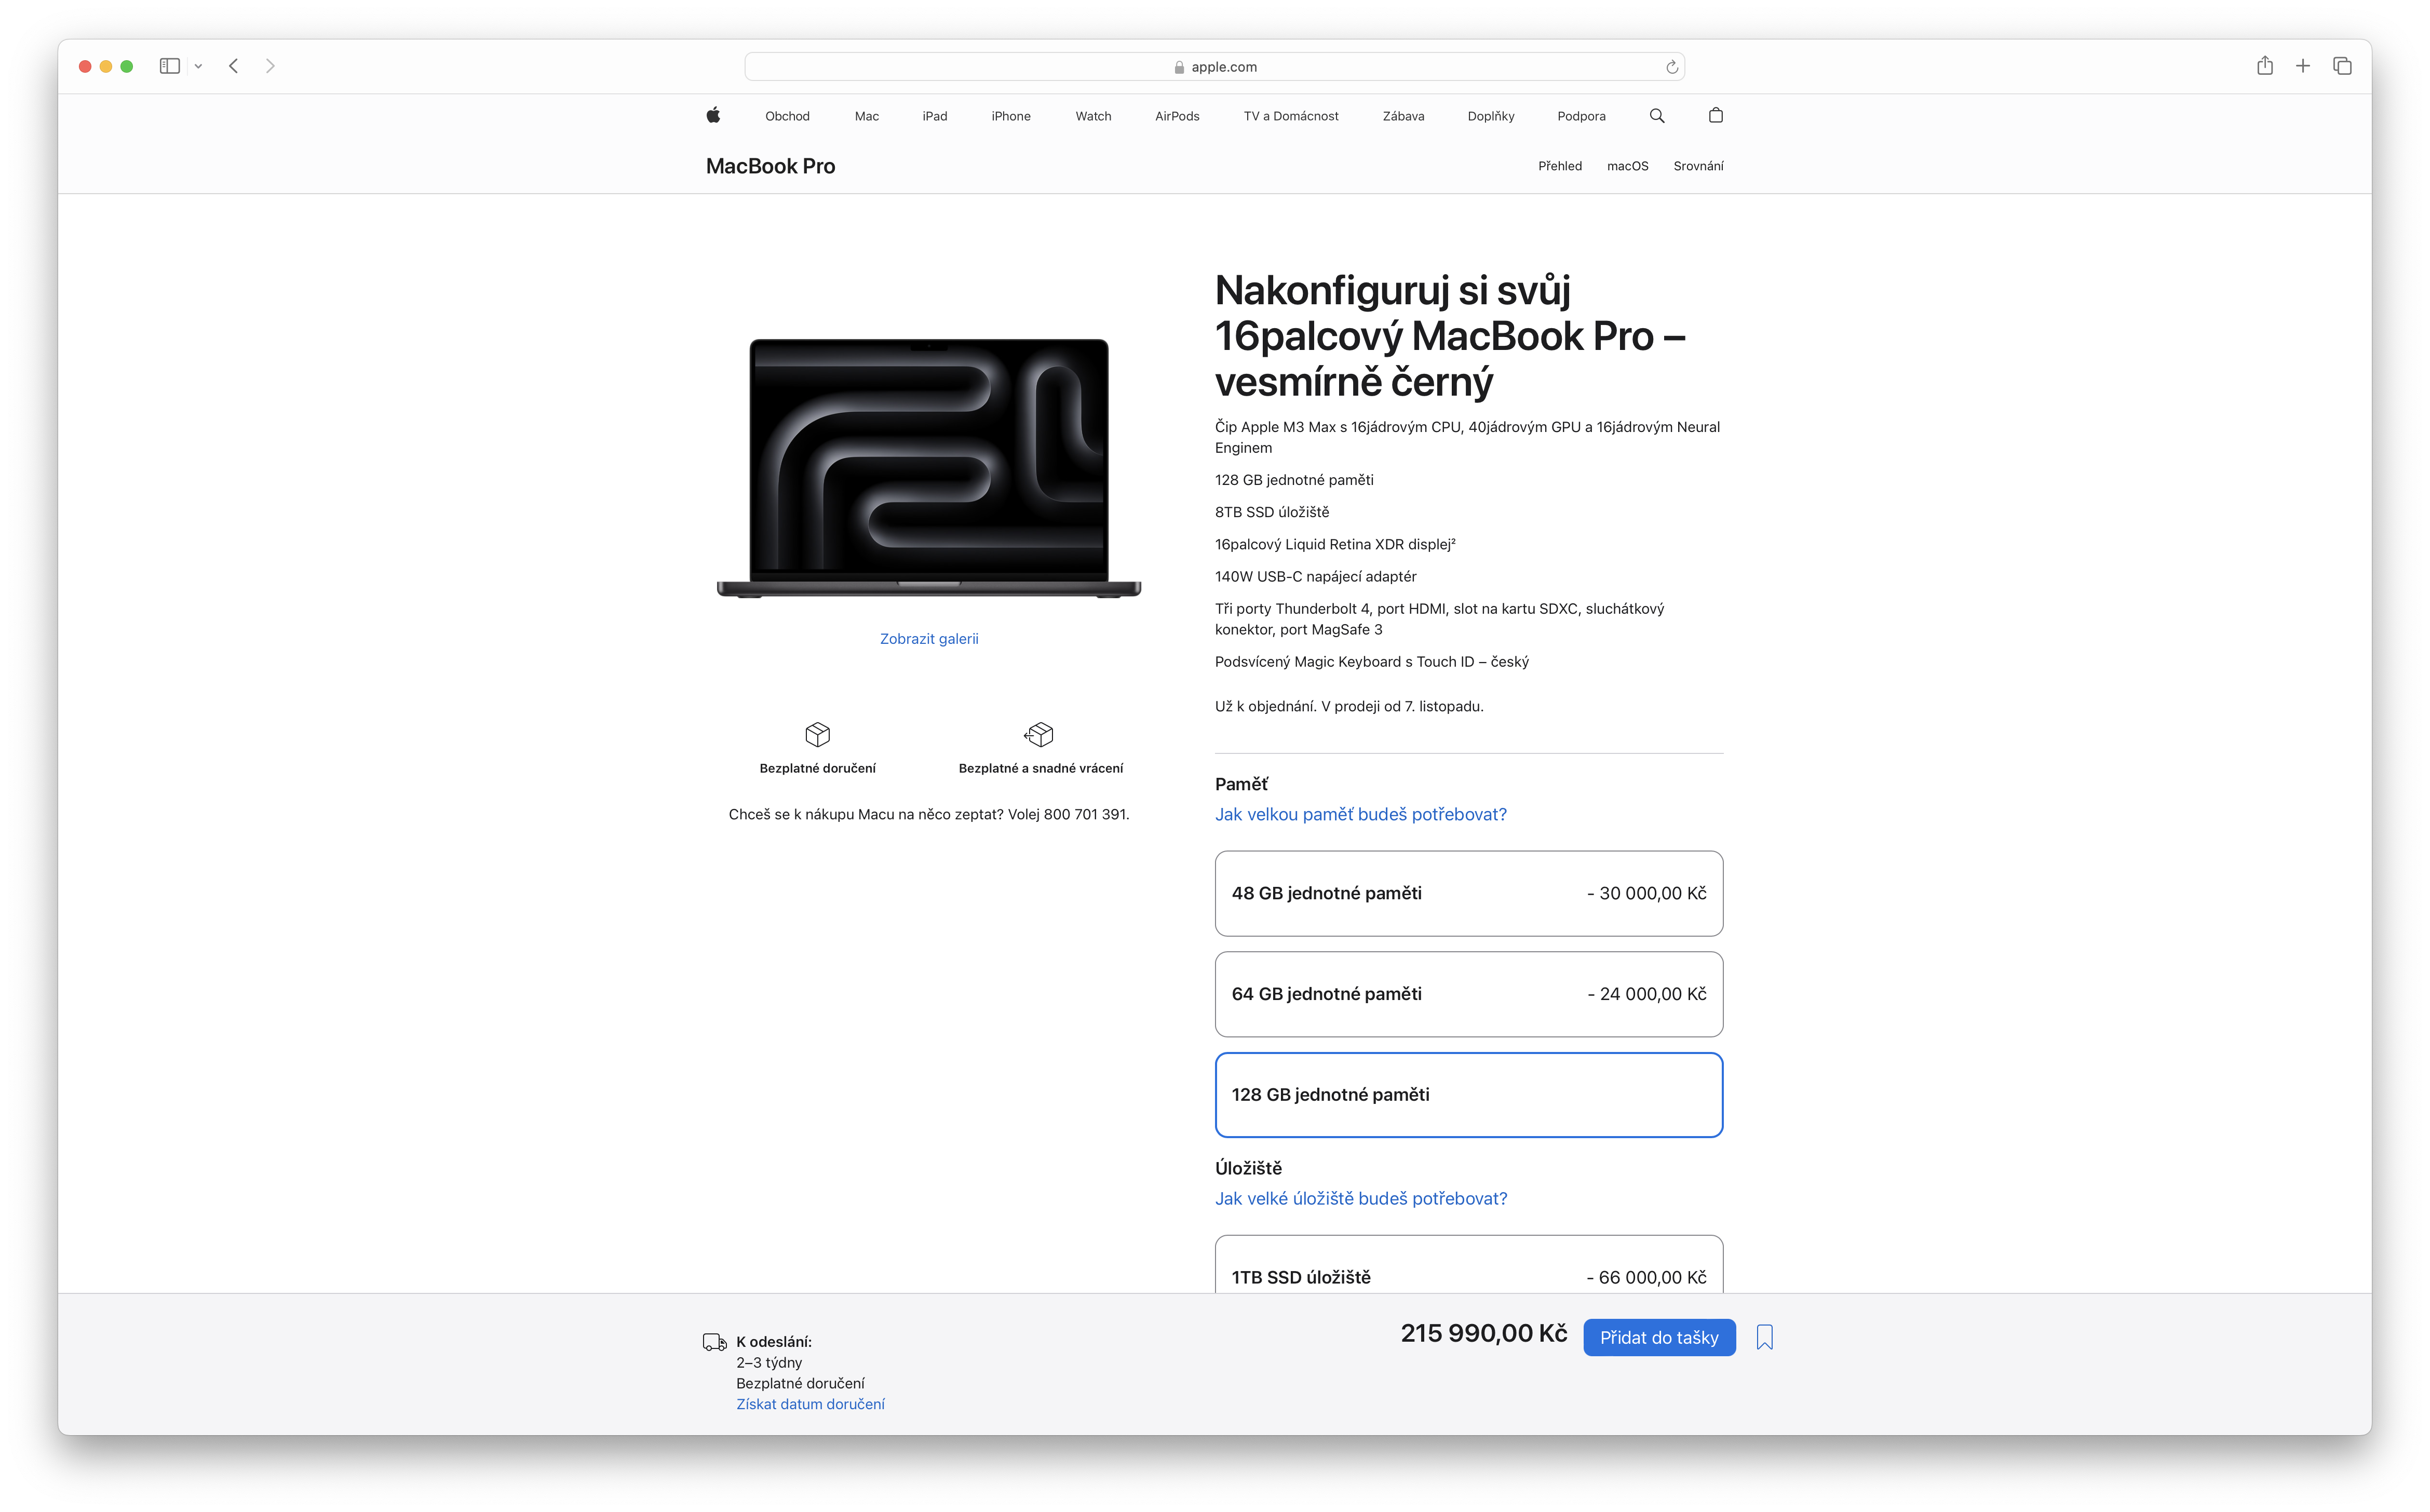This screenshot has width=2430, height=1512.
Task: Open a new tab with the plus icon
Action: (x=2302, y=66)
